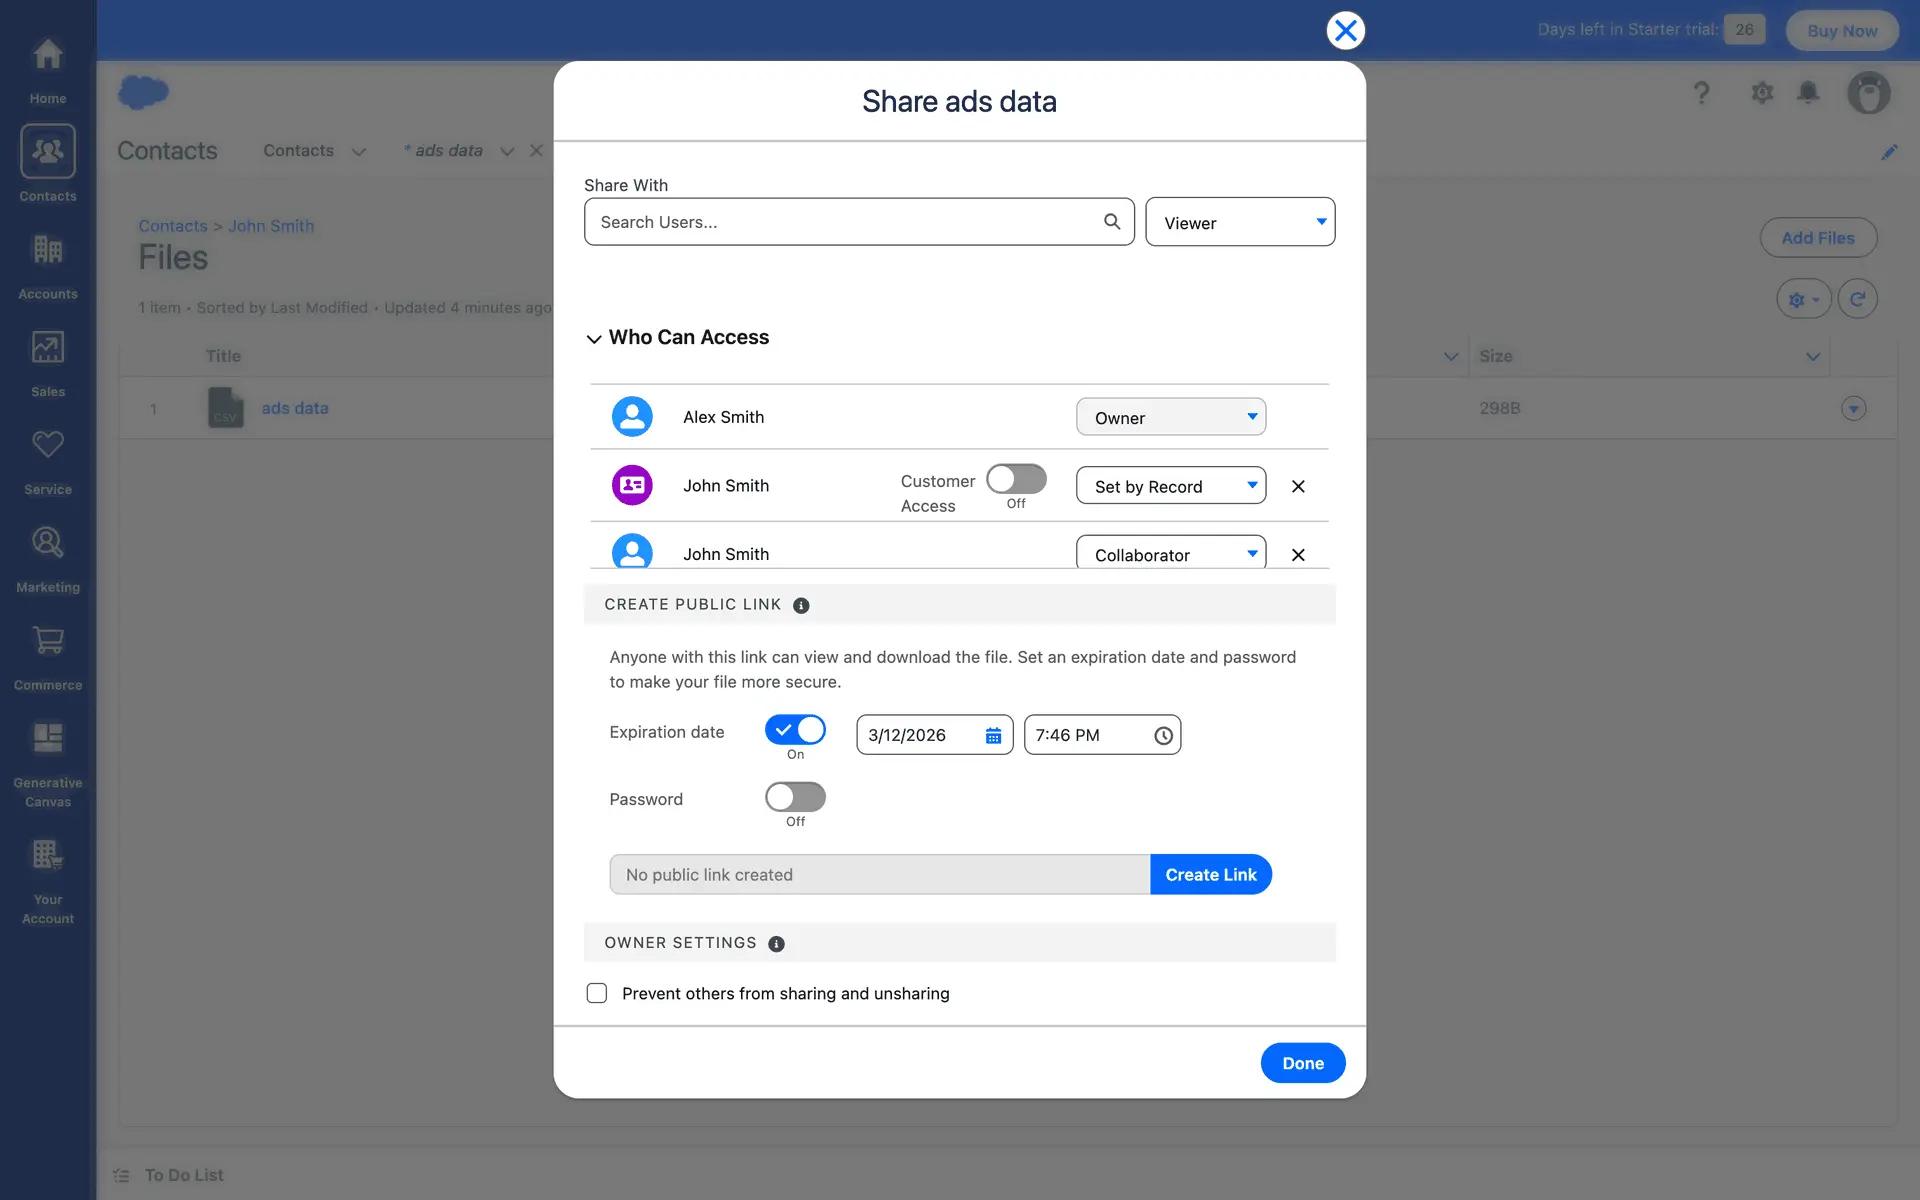Collapse the Who Can Access section
This screenshot has width=1920, height=1200.
point(594,339)
